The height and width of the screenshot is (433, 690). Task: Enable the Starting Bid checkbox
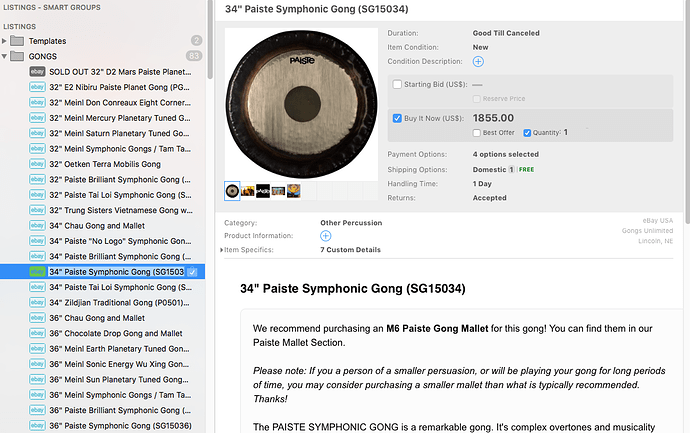[x=397, y=84]
